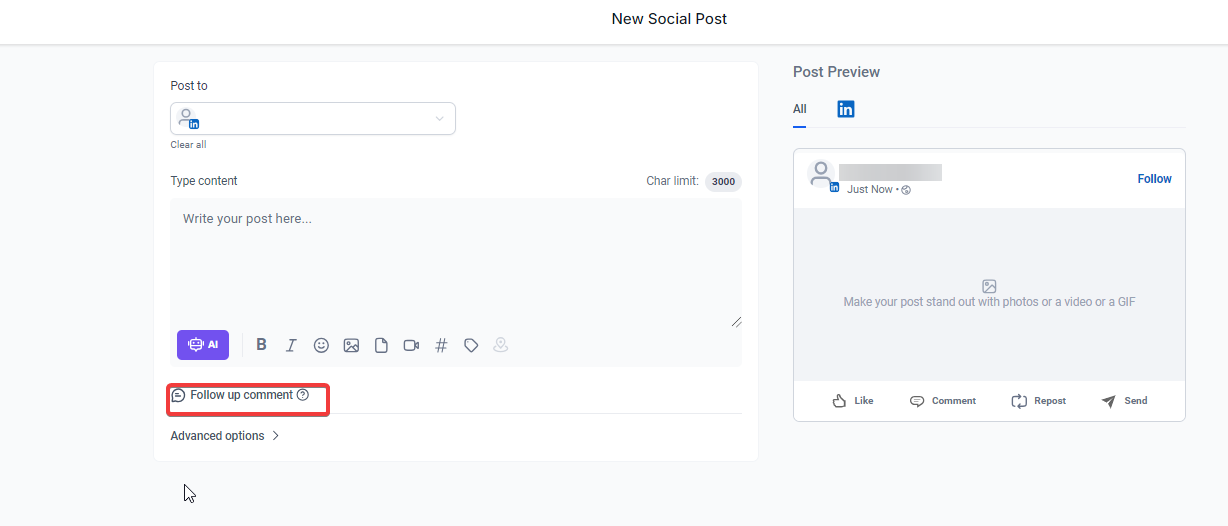
Task: Click Repost in the post preview
Action: [1039, 401]
